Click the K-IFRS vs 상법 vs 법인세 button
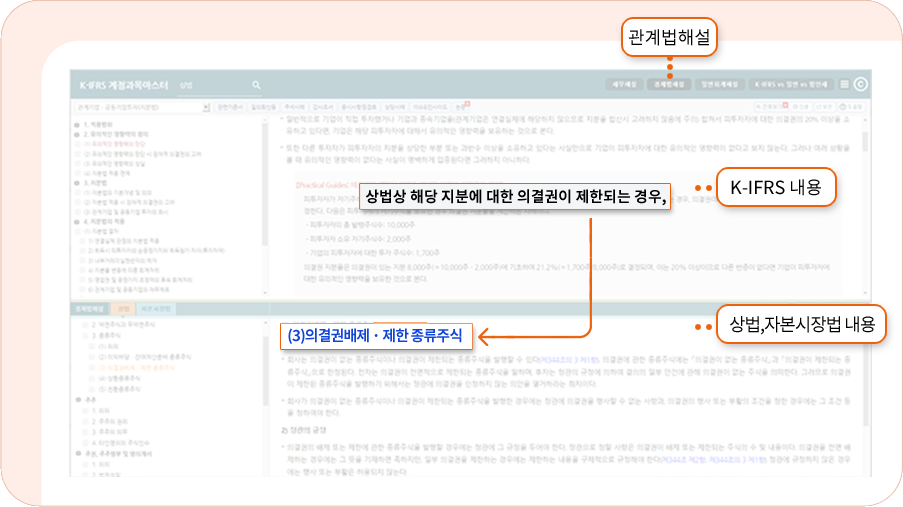 pyautogui.click(x=792, y=86)
